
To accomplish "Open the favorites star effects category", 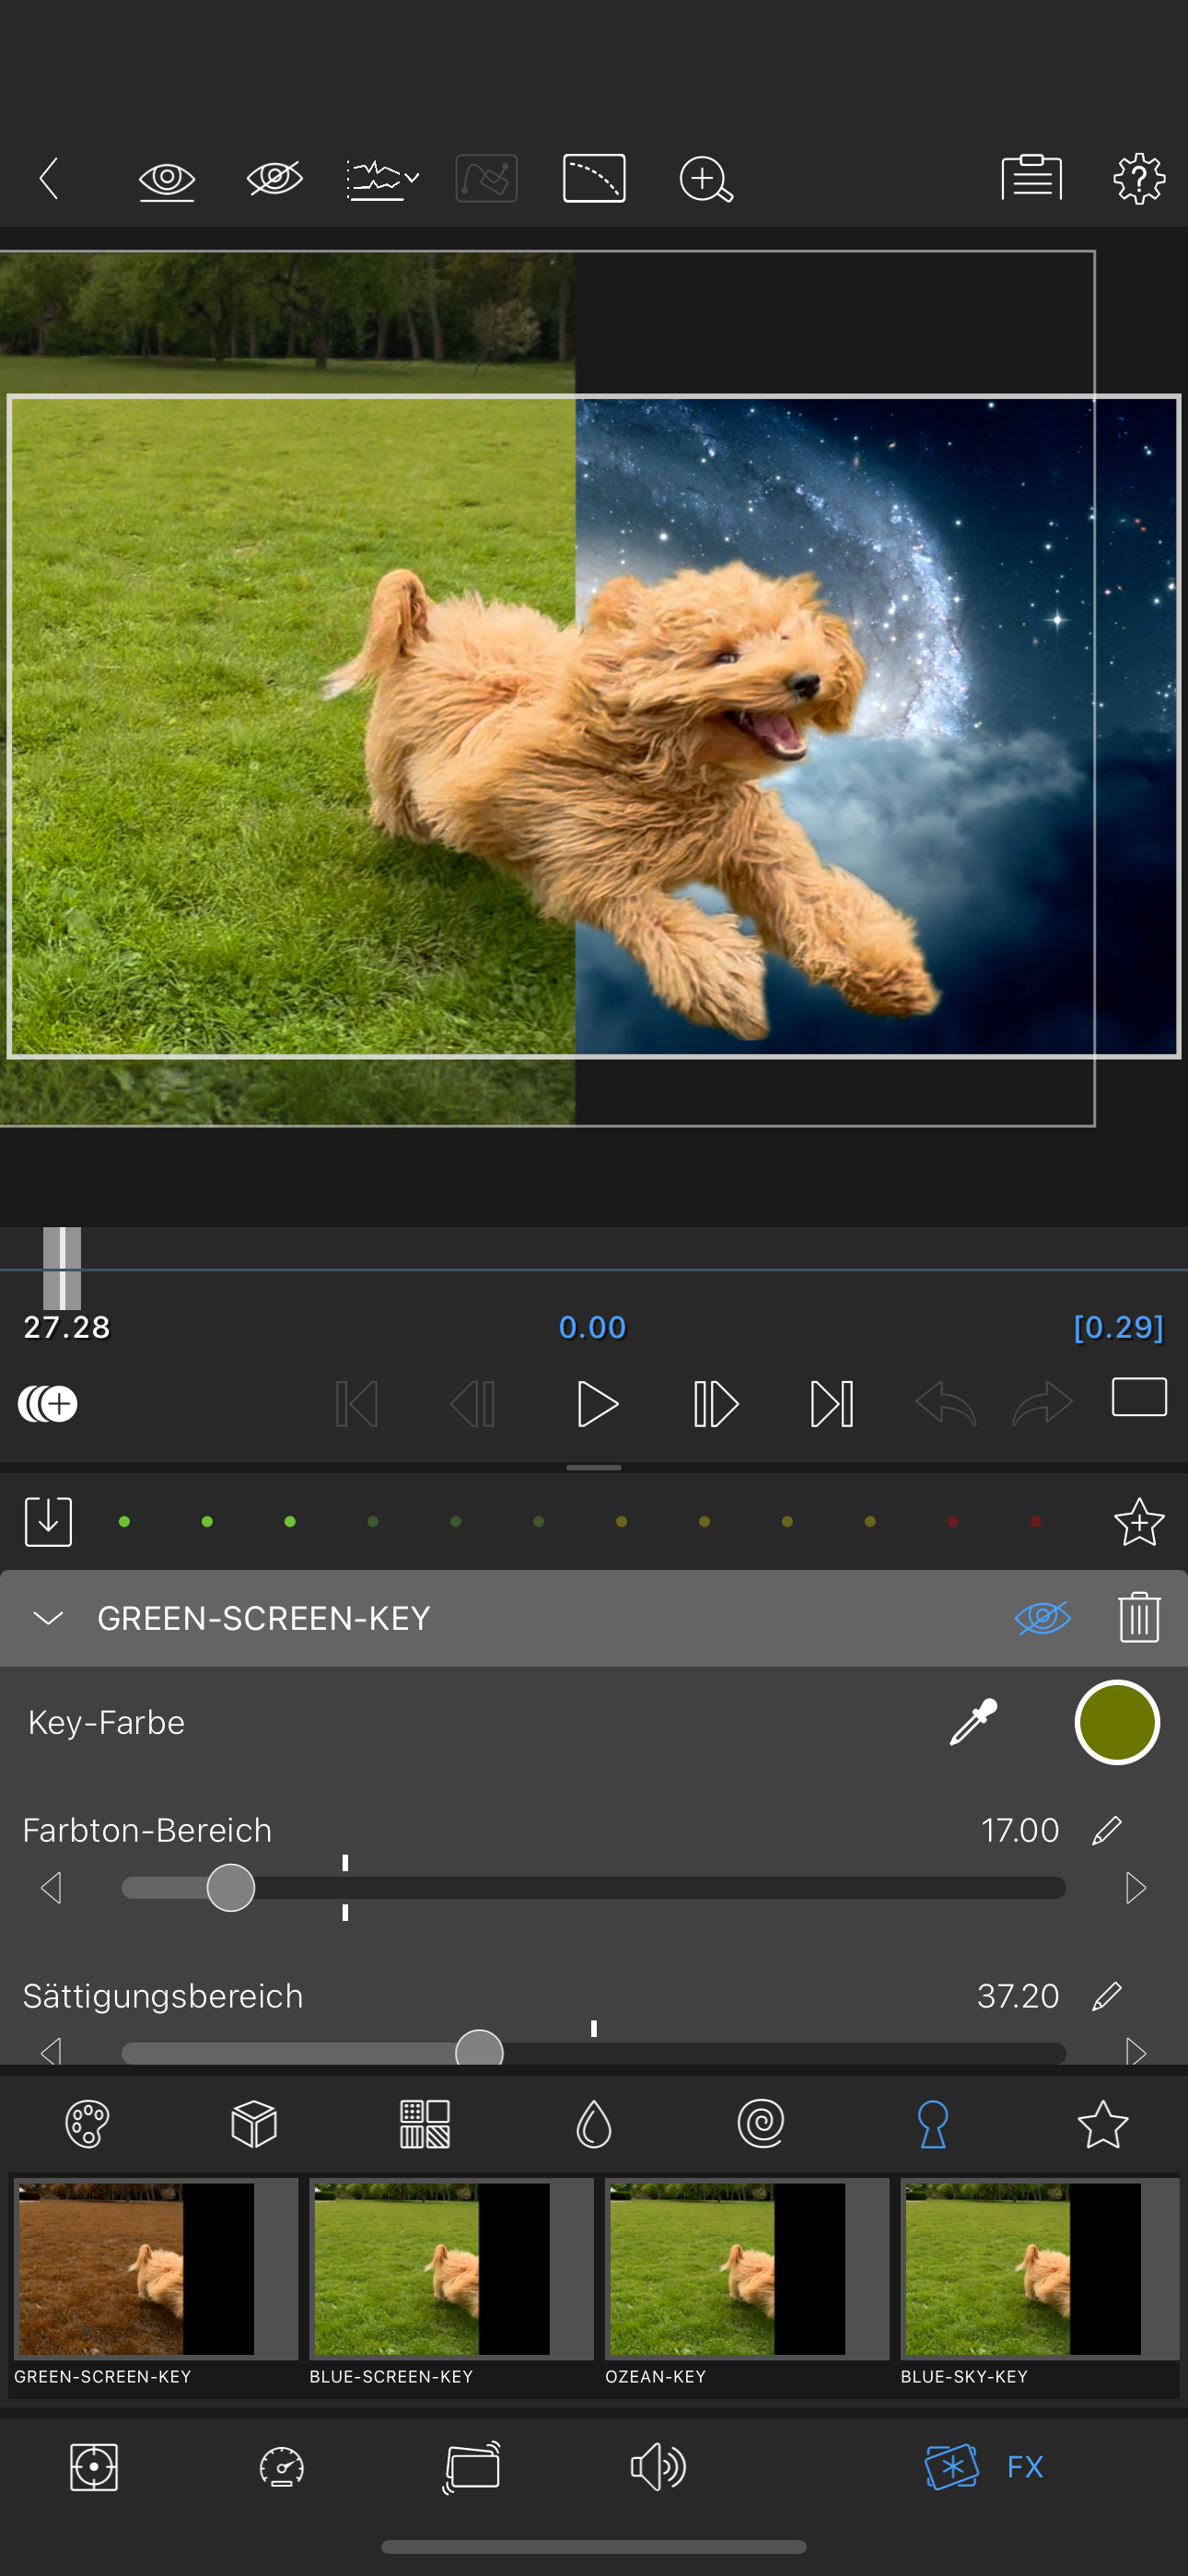I will tap(1103, 2123).
